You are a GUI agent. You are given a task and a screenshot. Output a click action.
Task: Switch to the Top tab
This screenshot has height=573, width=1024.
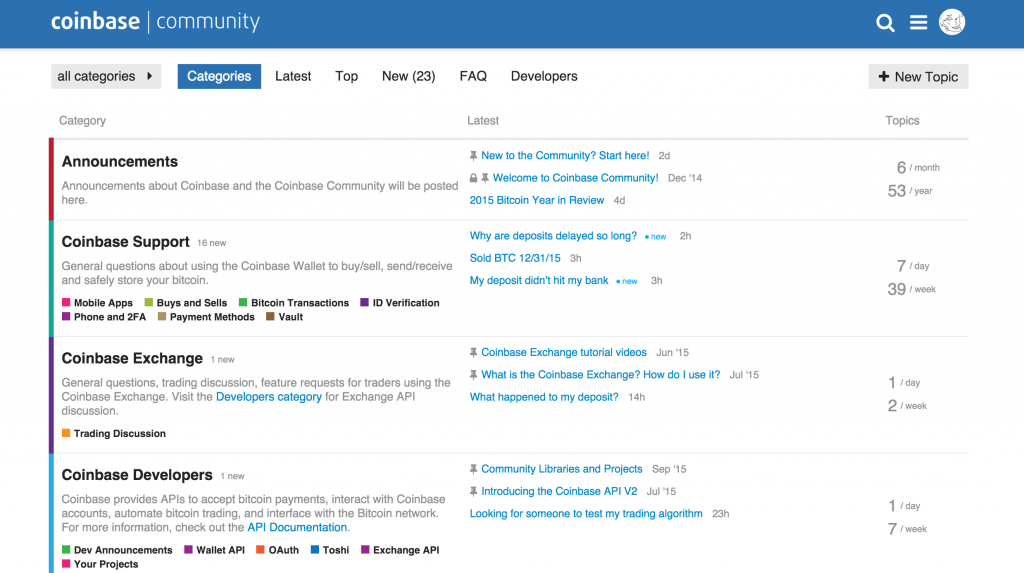[x=346, y=76]
